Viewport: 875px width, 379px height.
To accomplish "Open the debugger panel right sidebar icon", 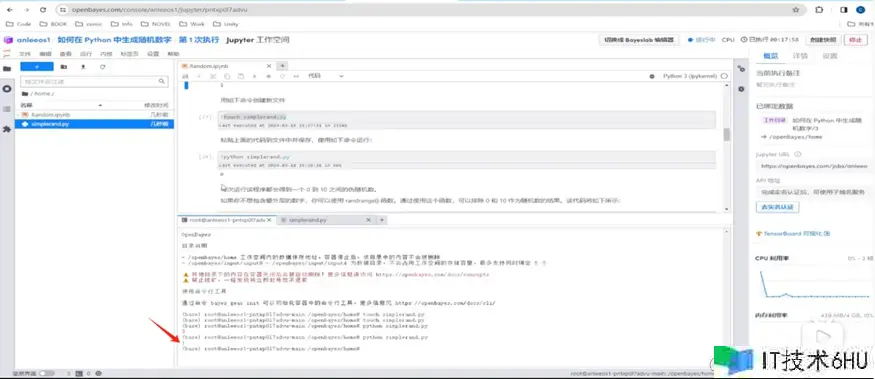I will (741, 89).
